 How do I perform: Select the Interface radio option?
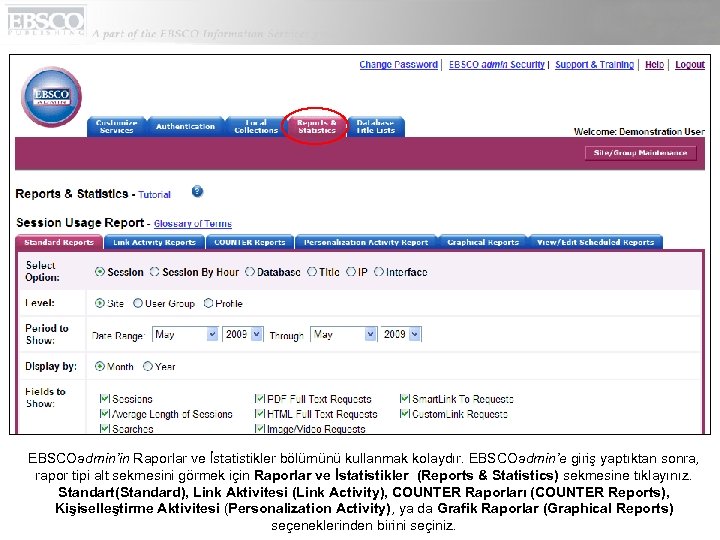(379, 272)
